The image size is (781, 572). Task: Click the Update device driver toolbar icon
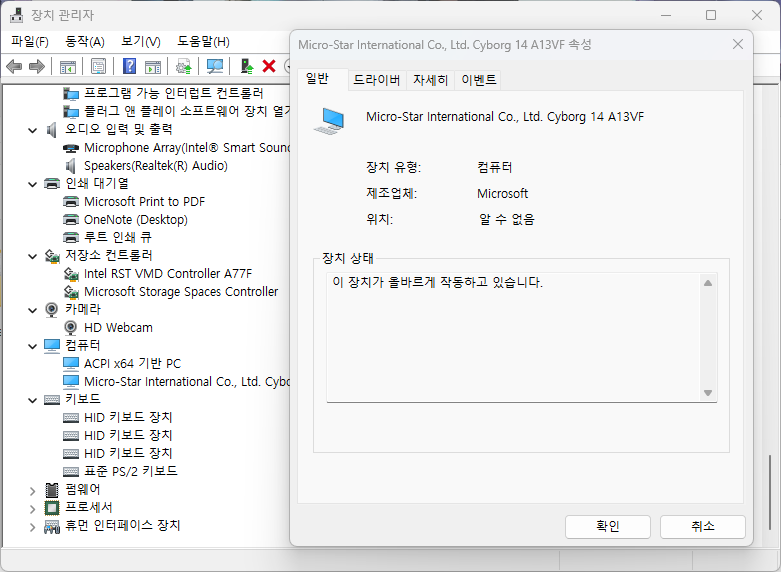coord(184,66)
